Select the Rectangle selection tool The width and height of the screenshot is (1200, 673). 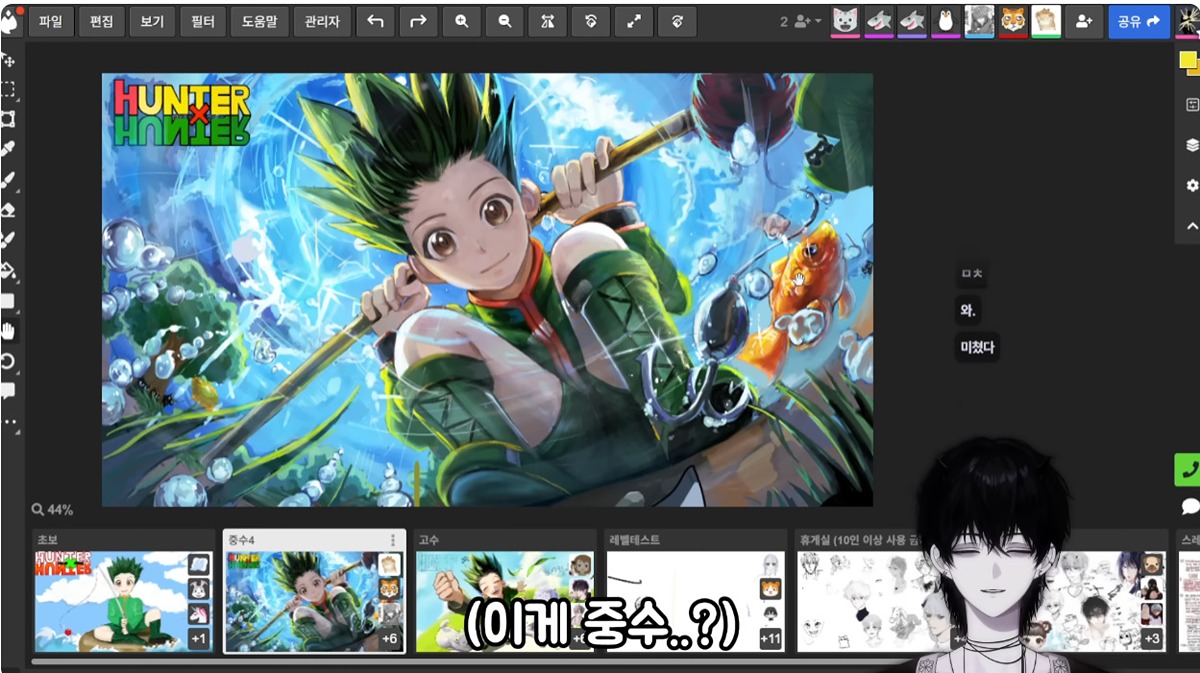pyautogui.click(x=8, y=89)
